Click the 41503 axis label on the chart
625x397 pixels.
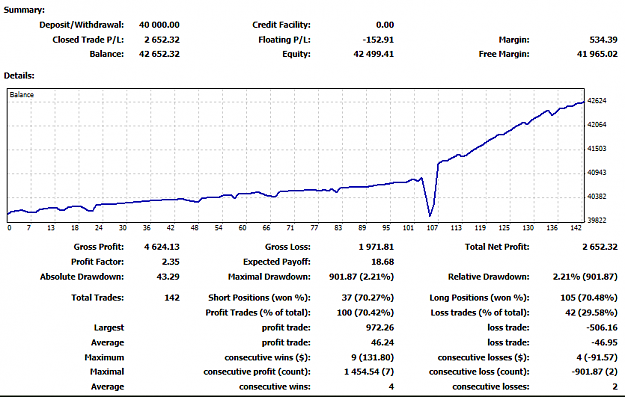click(x=597, y=148)
